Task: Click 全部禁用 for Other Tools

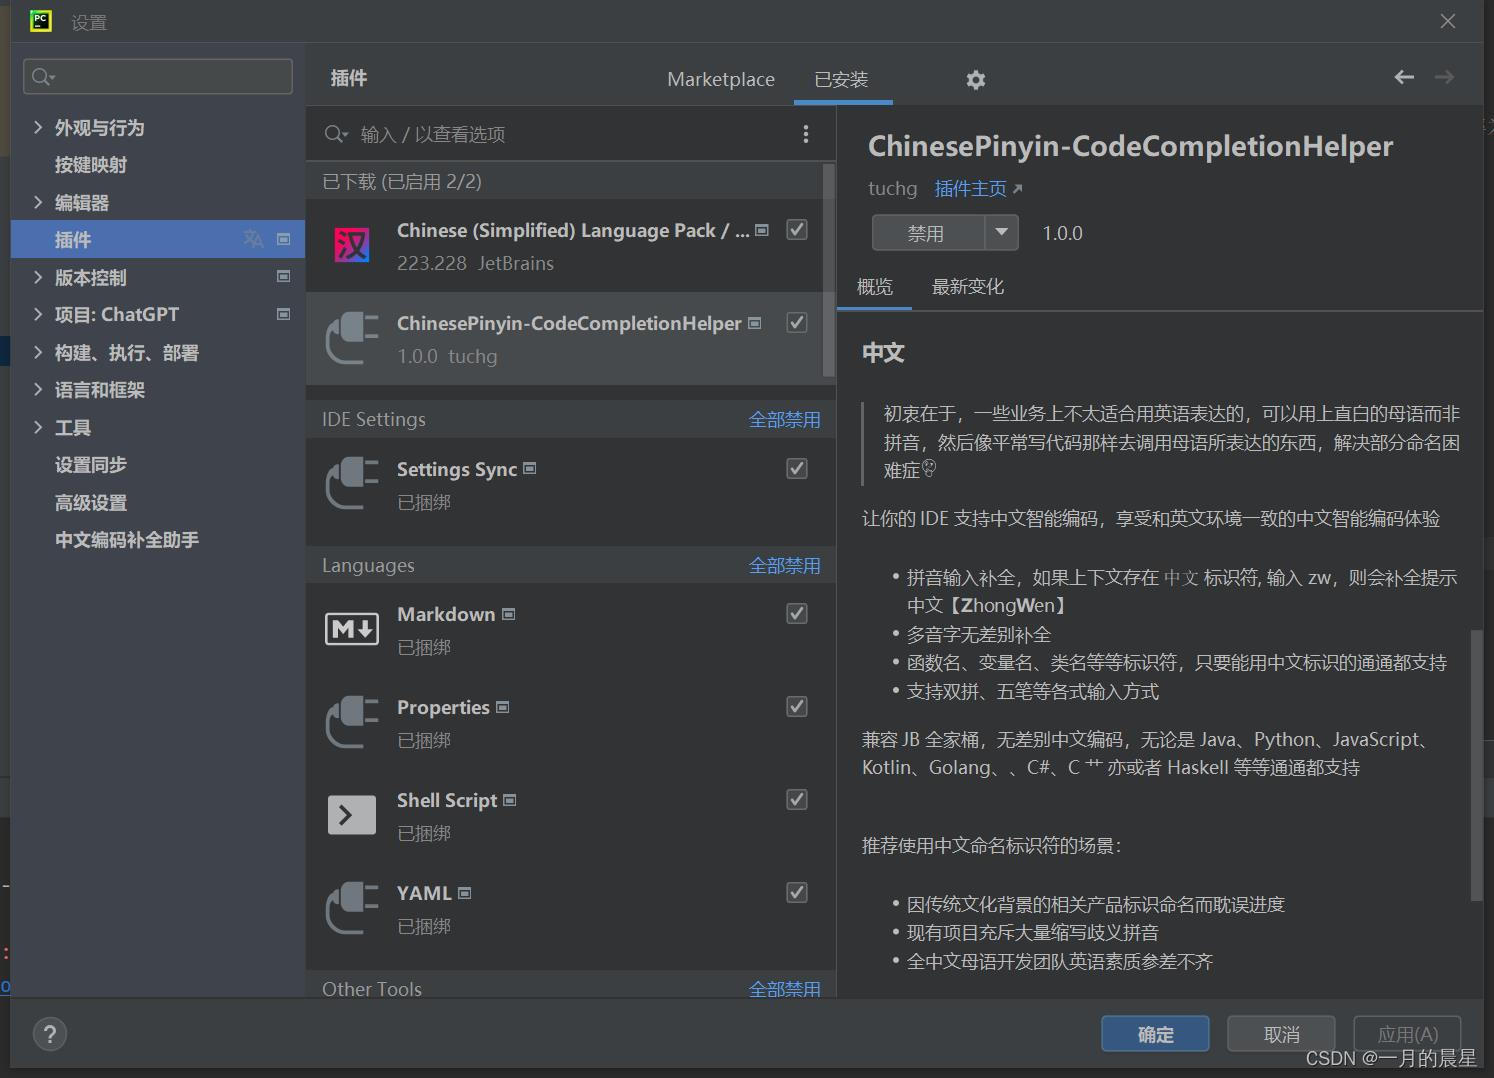Action: 785,989
